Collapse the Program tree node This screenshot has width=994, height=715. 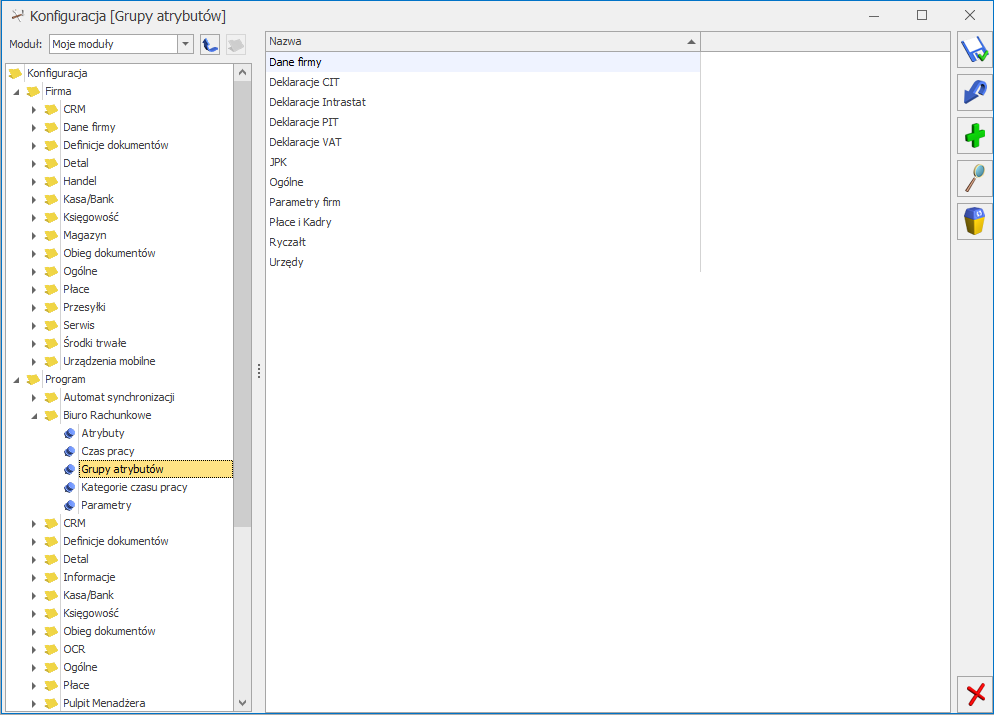[16, 380]
